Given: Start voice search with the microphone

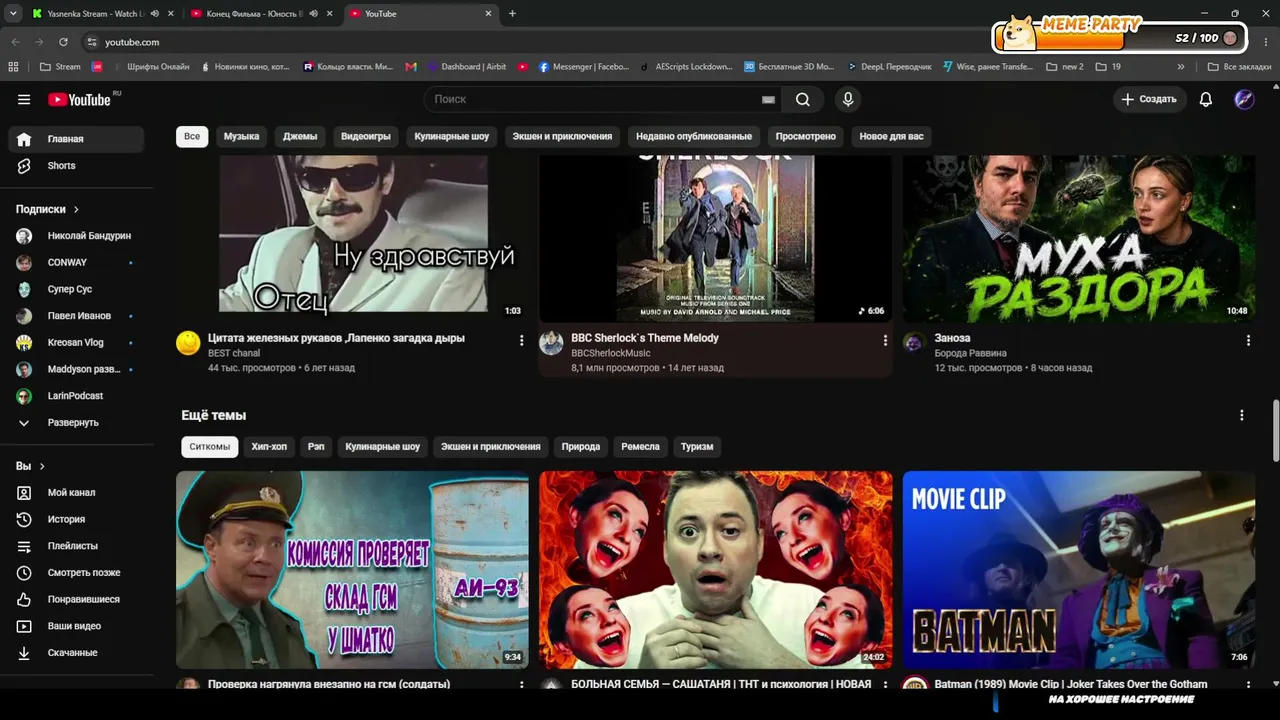Looking at the screenshot, I should click(x=848, y=99).
